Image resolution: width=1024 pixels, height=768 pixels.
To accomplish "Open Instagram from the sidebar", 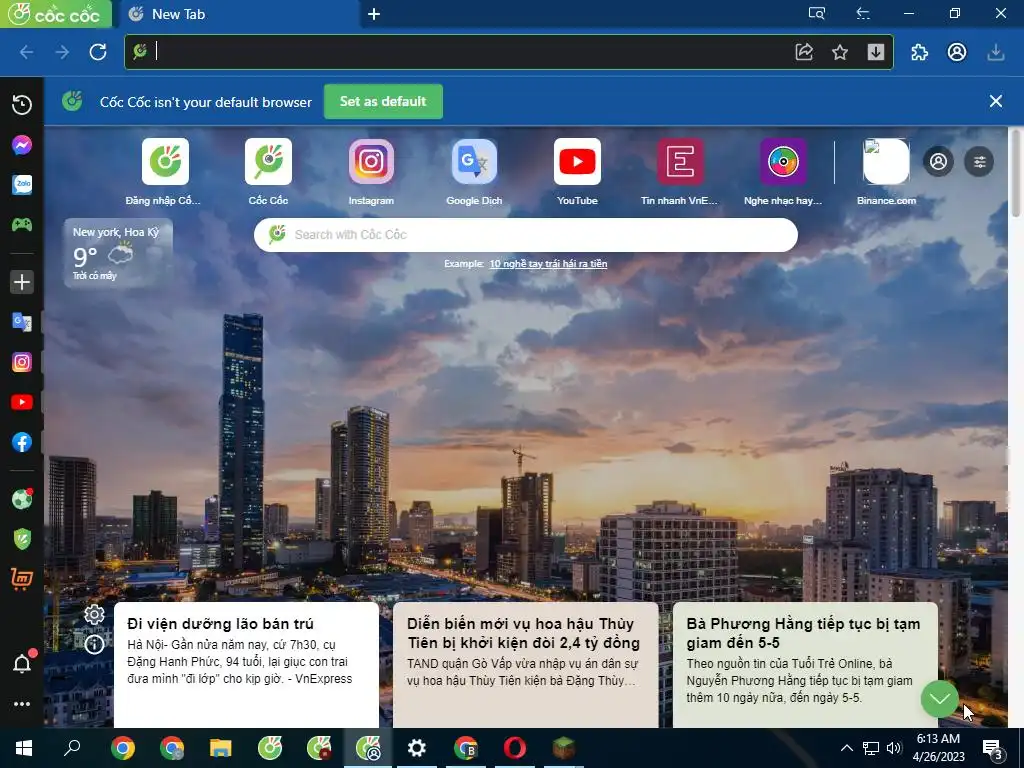I will click(22, 362).
